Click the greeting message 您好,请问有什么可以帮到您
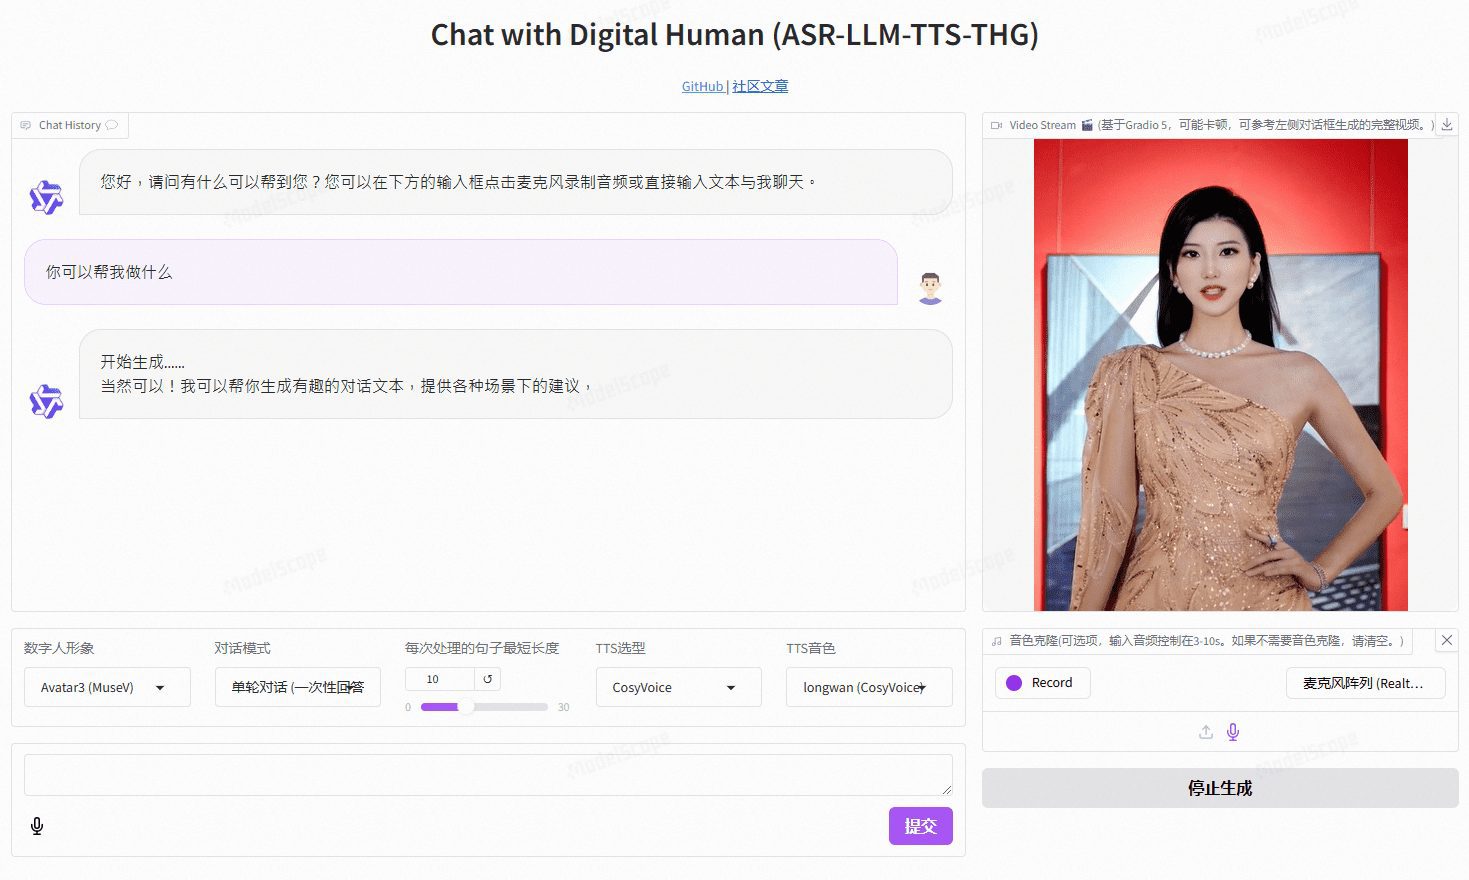Image resolution: width=1469 pixels, height=880 pixels. coord(516,182)
